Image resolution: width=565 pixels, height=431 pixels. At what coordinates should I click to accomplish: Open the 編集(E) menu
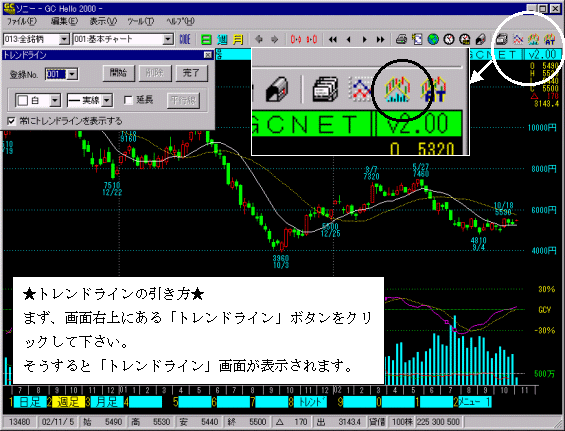(64, 21)
